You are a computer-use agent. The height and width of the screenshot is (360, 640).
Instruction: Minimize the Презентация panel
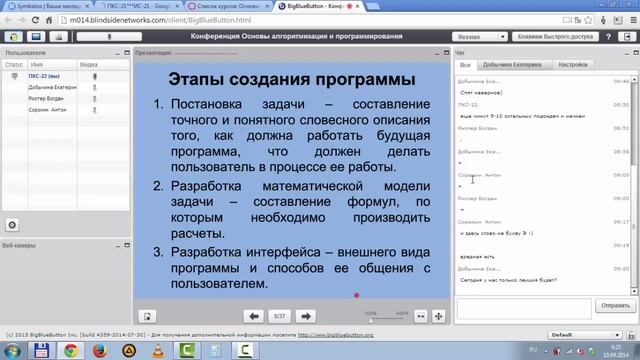point(437,53)
